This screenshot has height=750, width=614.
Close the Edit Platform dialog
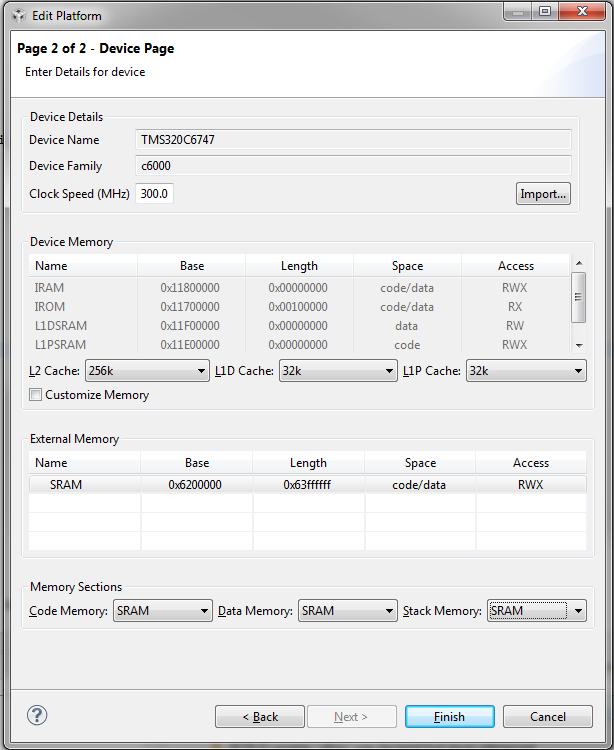[582, 11]
